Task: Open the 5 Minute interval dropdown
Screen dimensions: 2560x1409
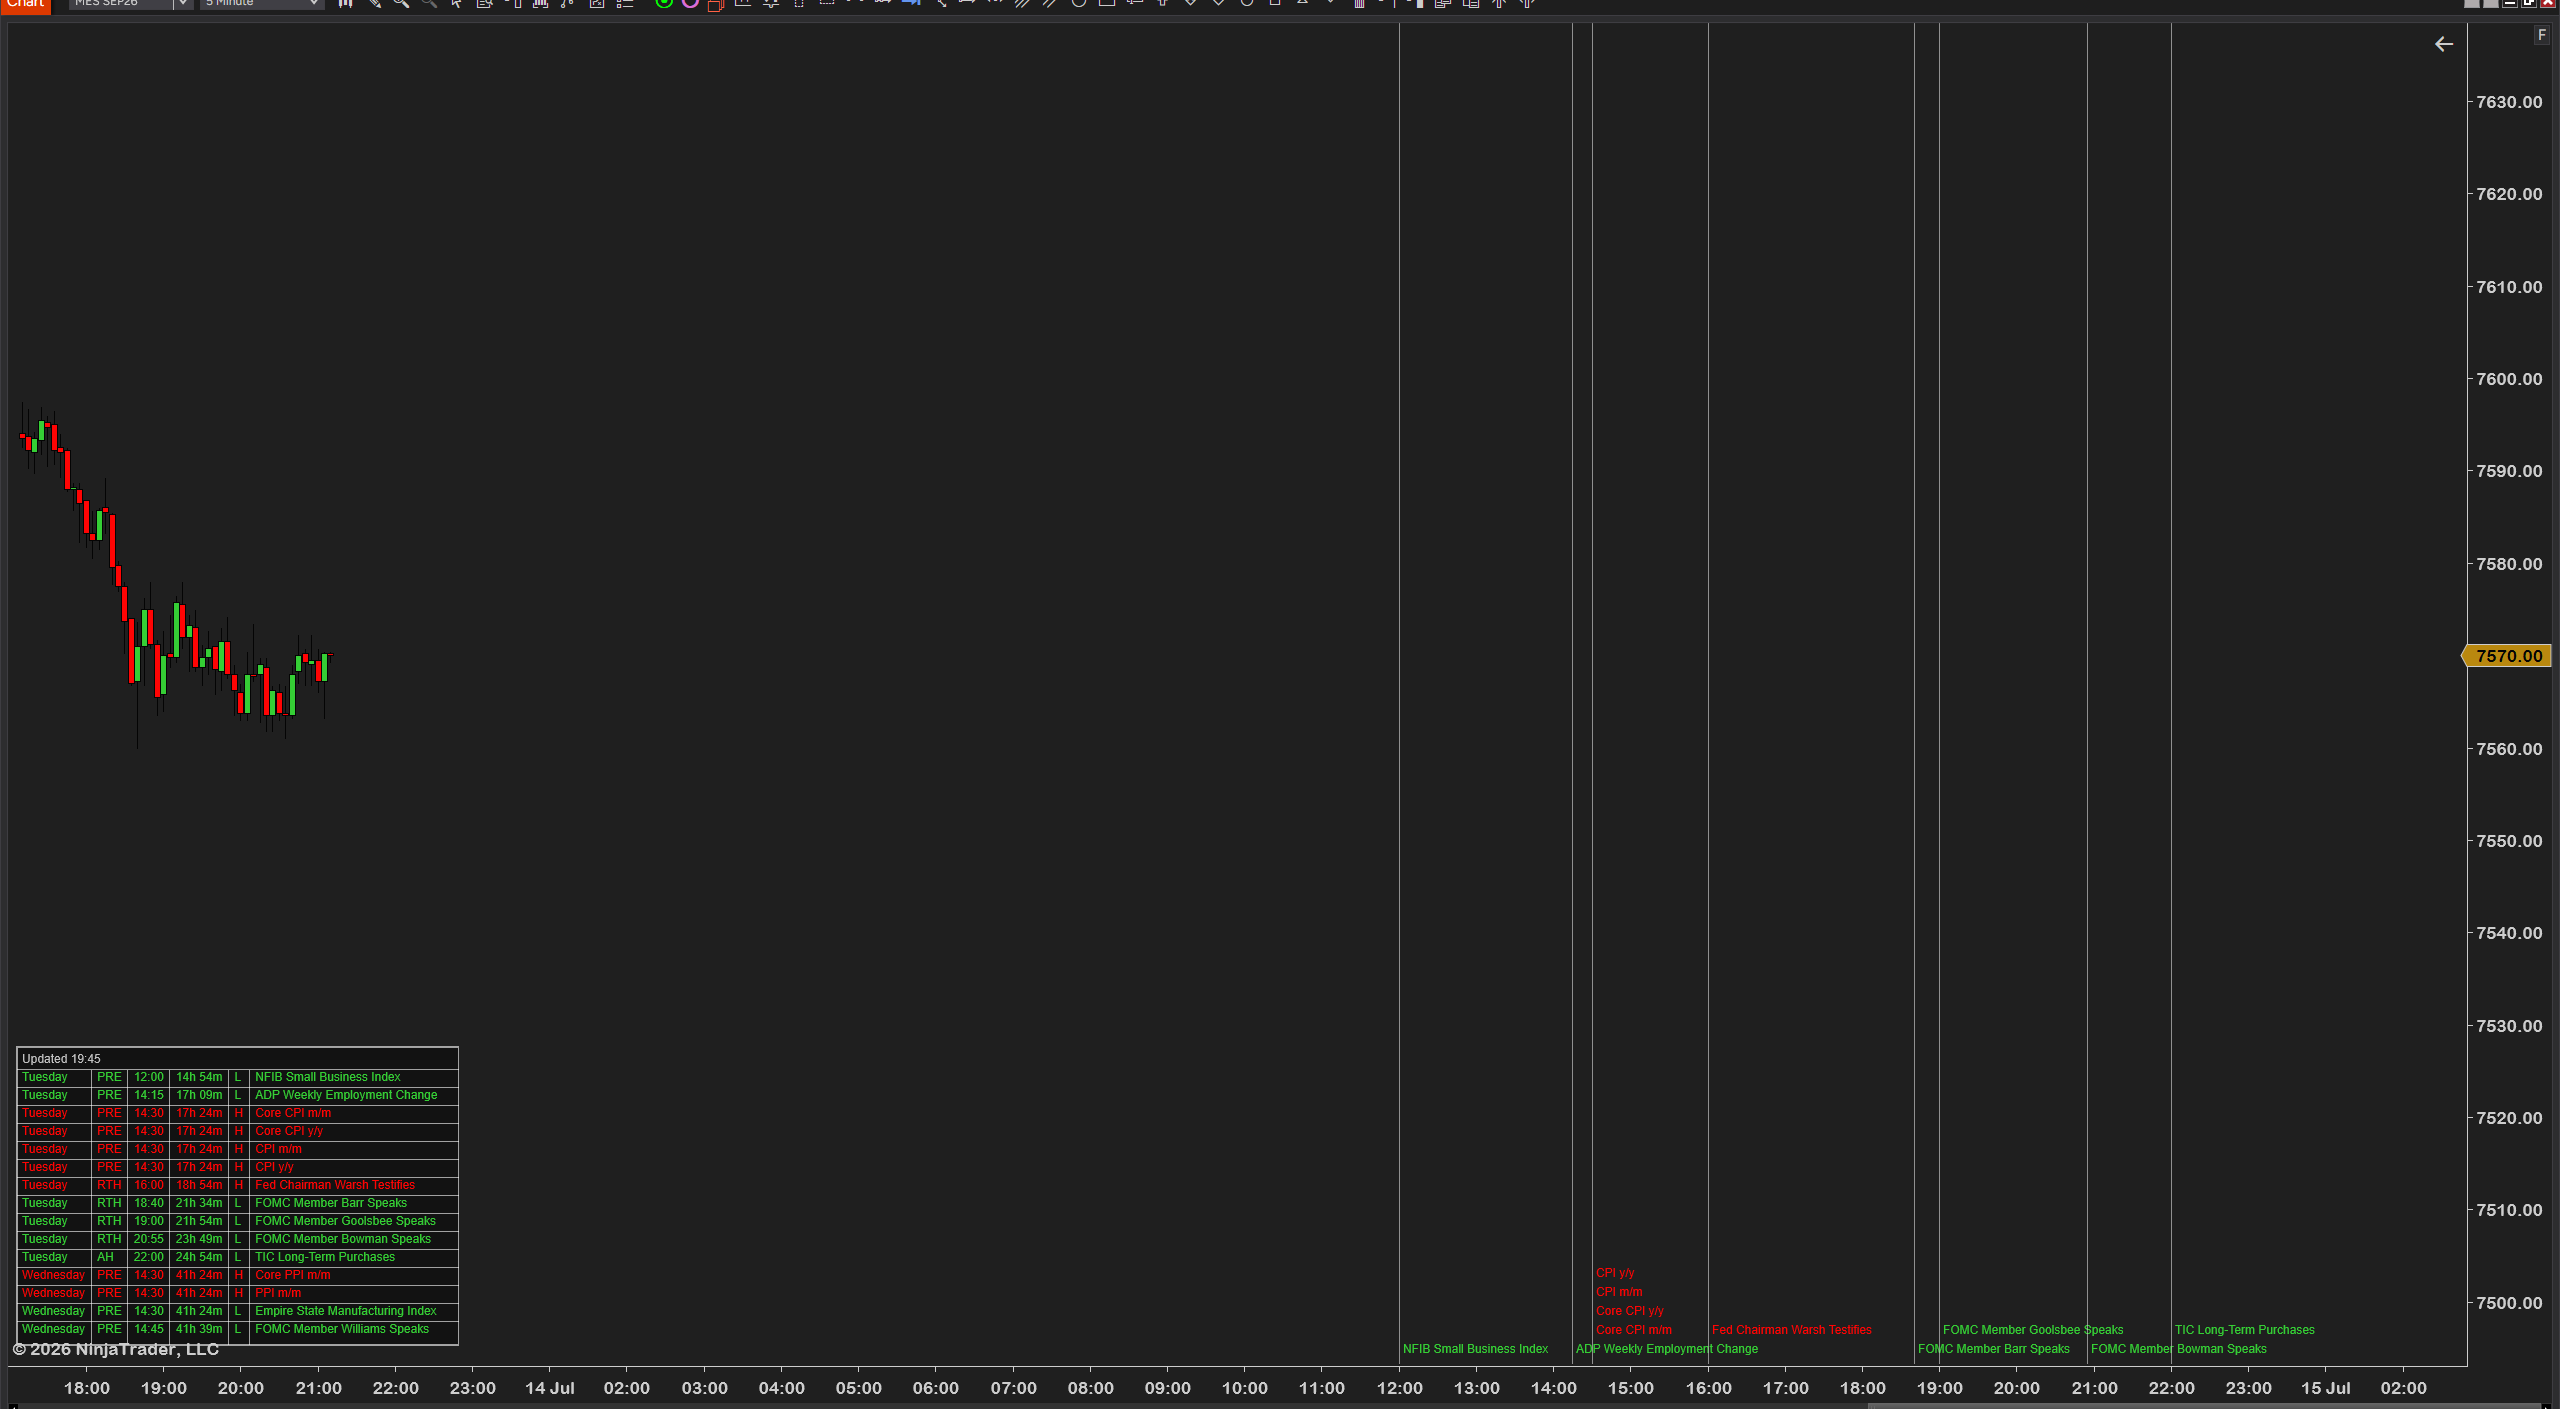Action: coord(262,4)
